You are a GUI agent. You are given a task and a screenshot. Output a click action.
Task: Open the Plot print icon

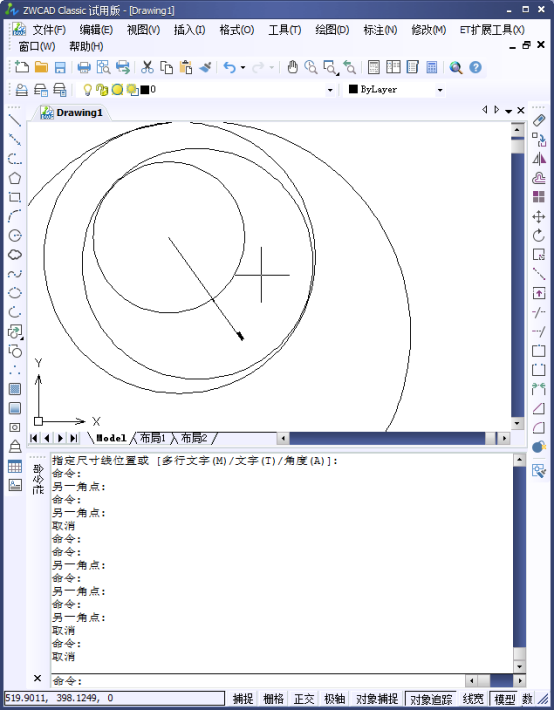84,67
